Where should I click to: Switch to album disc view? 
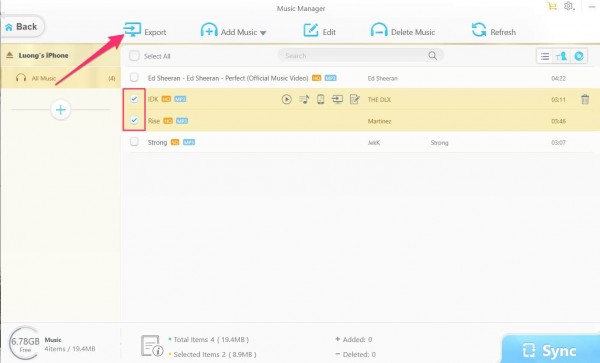[x=579, y=56]
